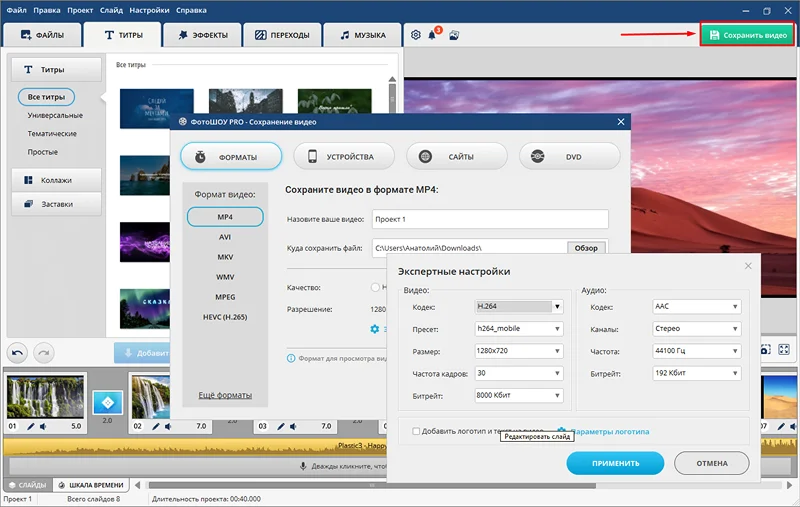Click the fullscreen preview icon
Viewport: 800px width, 507px height.
(784, 350)
